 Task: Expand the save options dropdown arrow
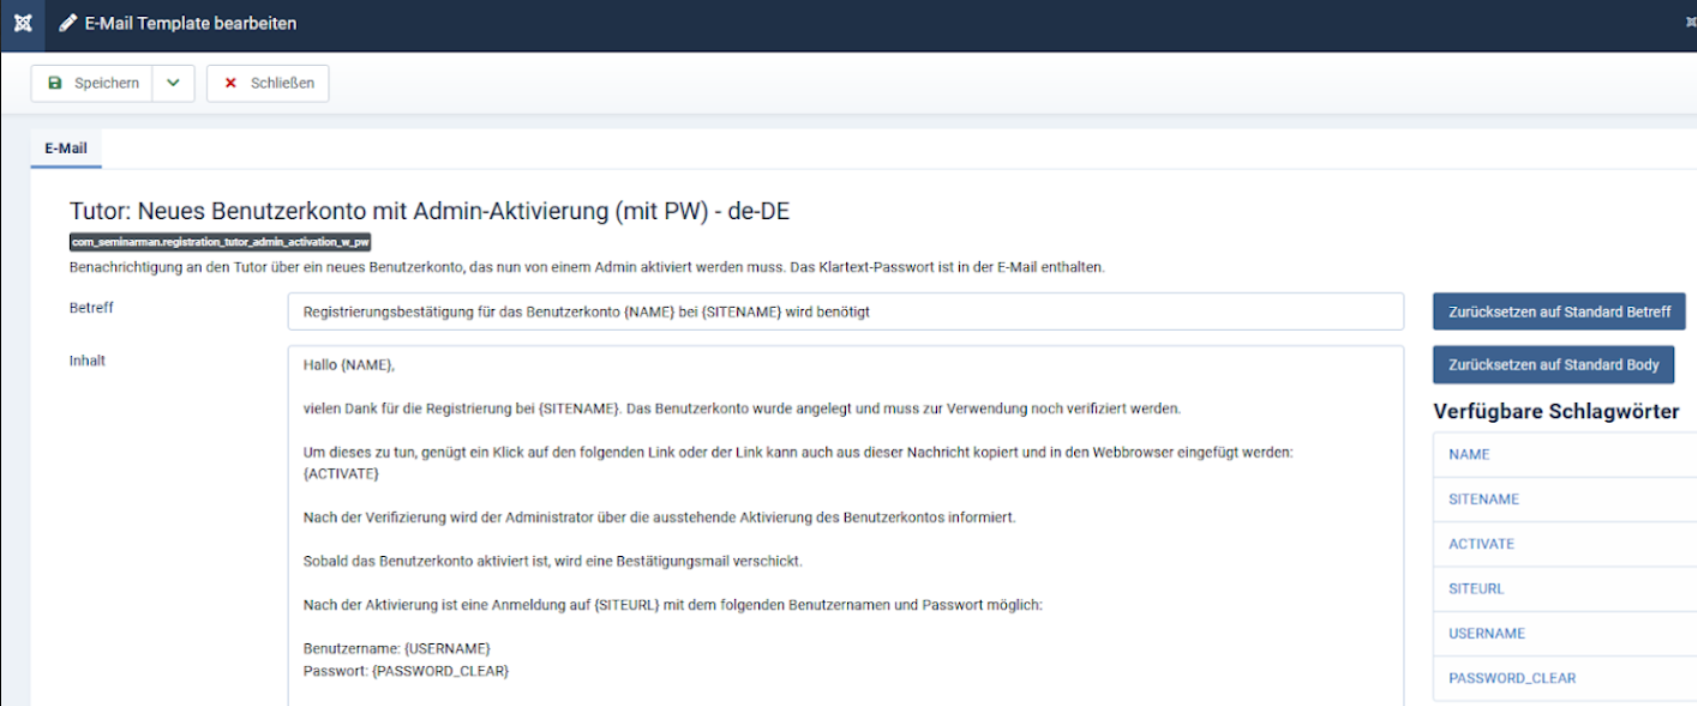tap(173, 83)
